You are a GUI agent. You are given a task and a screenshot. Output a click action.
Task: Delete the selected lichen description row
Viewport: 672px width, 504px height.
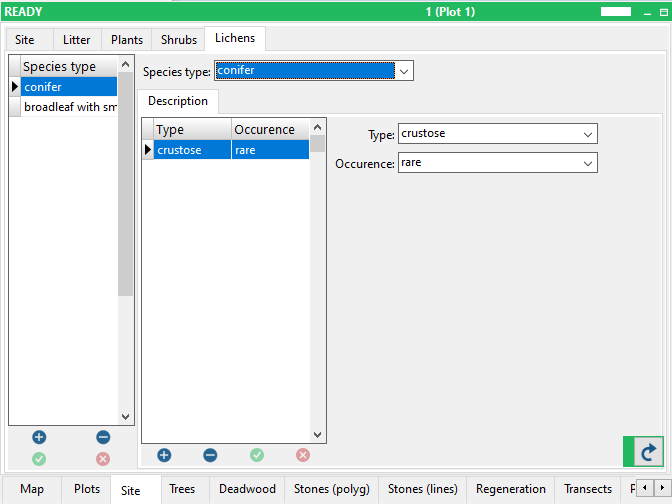point(210,455)
